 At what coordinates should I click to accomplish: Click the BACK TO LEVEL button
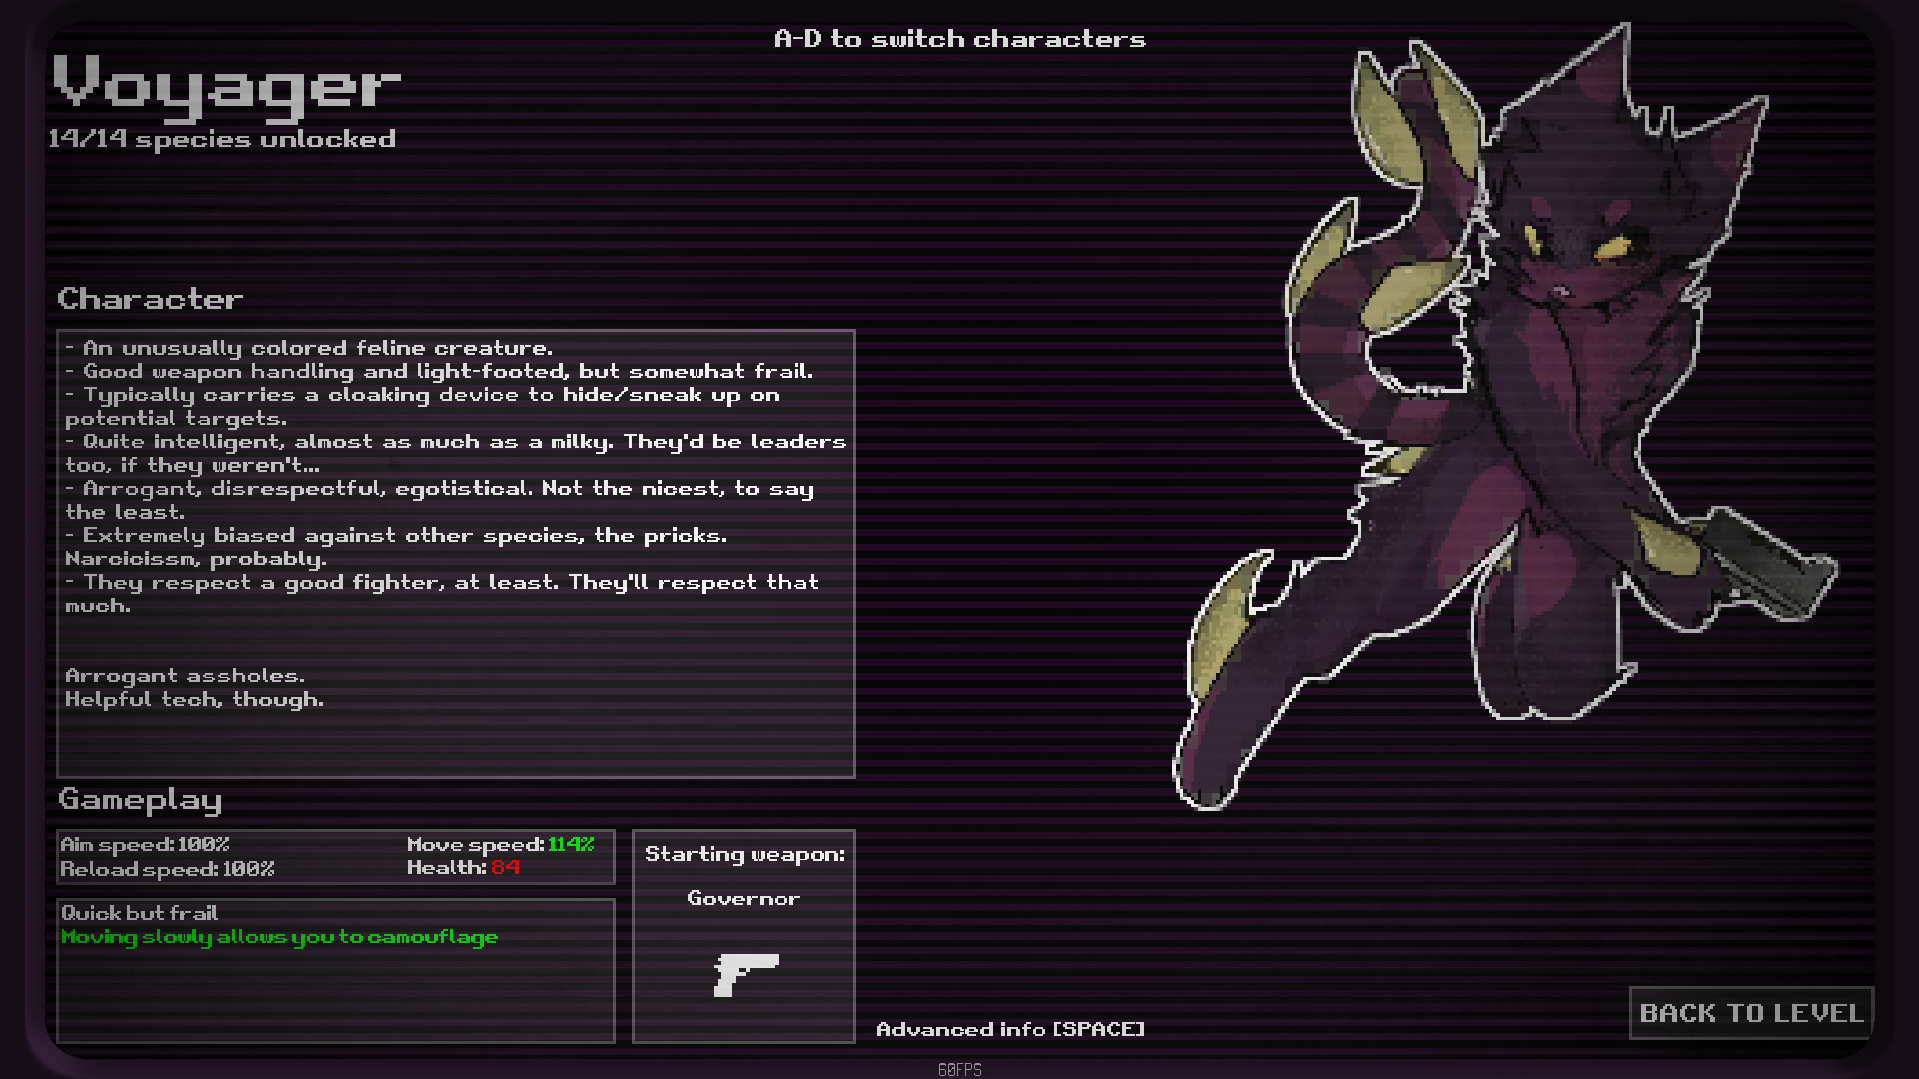(1751, 1013)
